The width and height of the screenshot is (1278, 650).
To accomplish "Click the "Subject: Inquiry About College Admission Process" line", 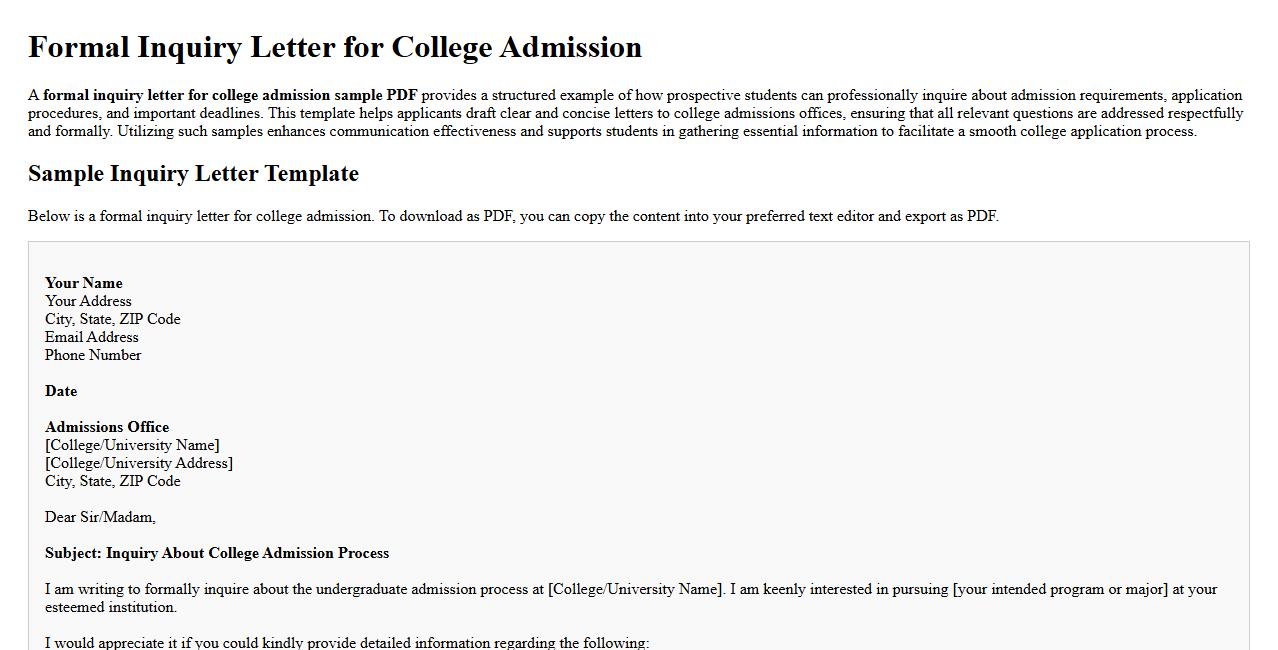I will [217, 553].
